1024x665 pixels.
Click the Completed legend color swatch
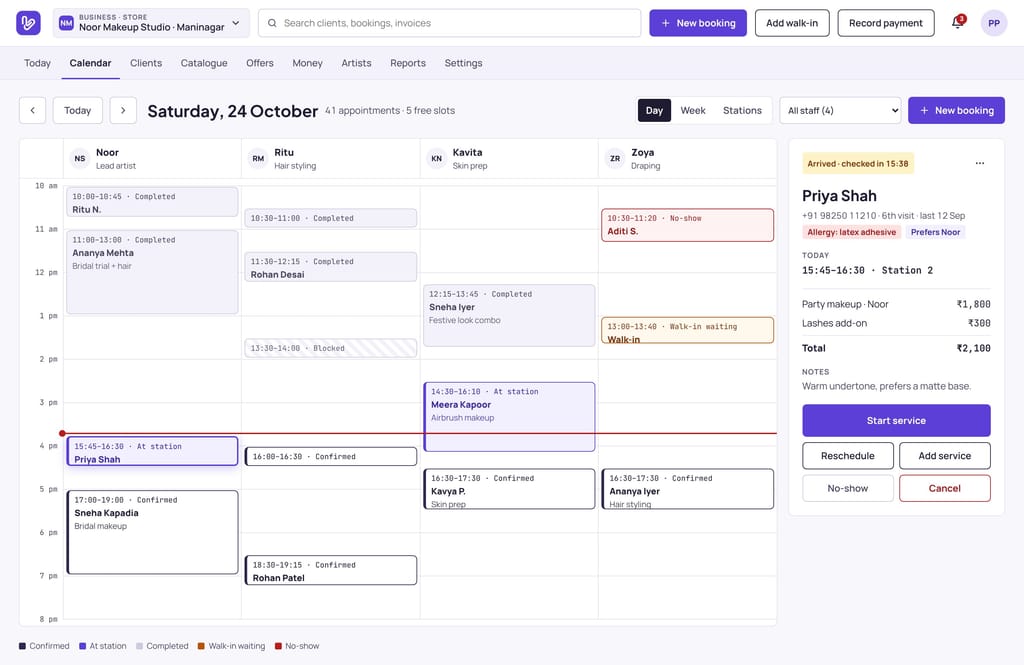[139, 646]
